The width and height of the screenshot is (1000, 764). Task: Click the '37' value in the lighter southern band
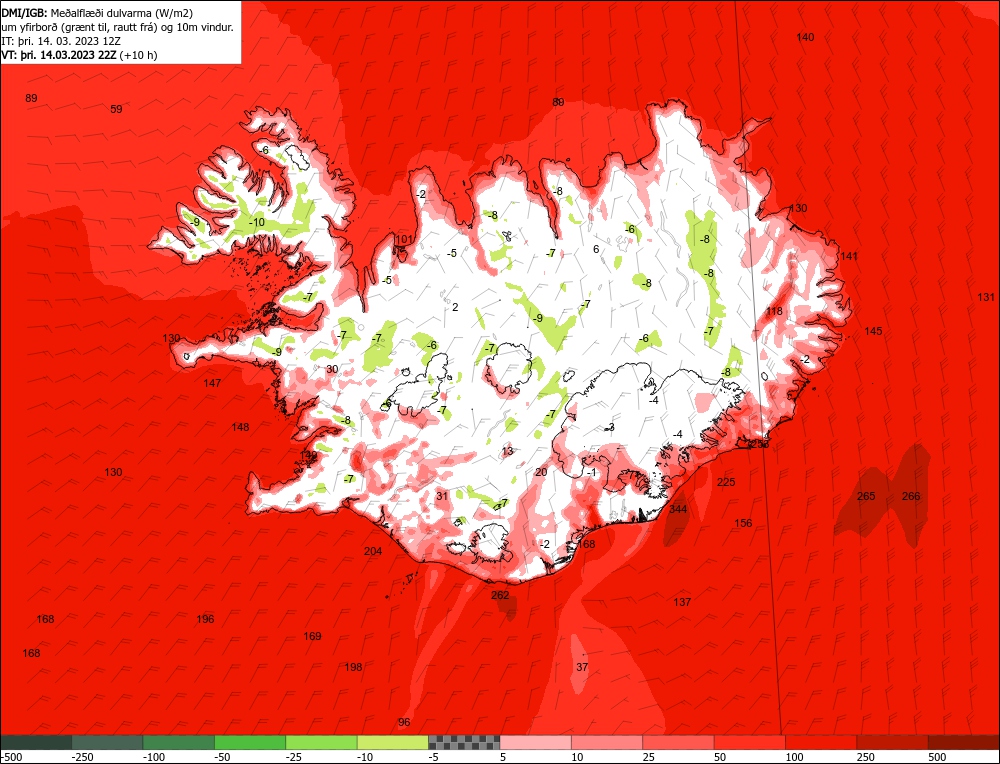click(x=582, y=667)
